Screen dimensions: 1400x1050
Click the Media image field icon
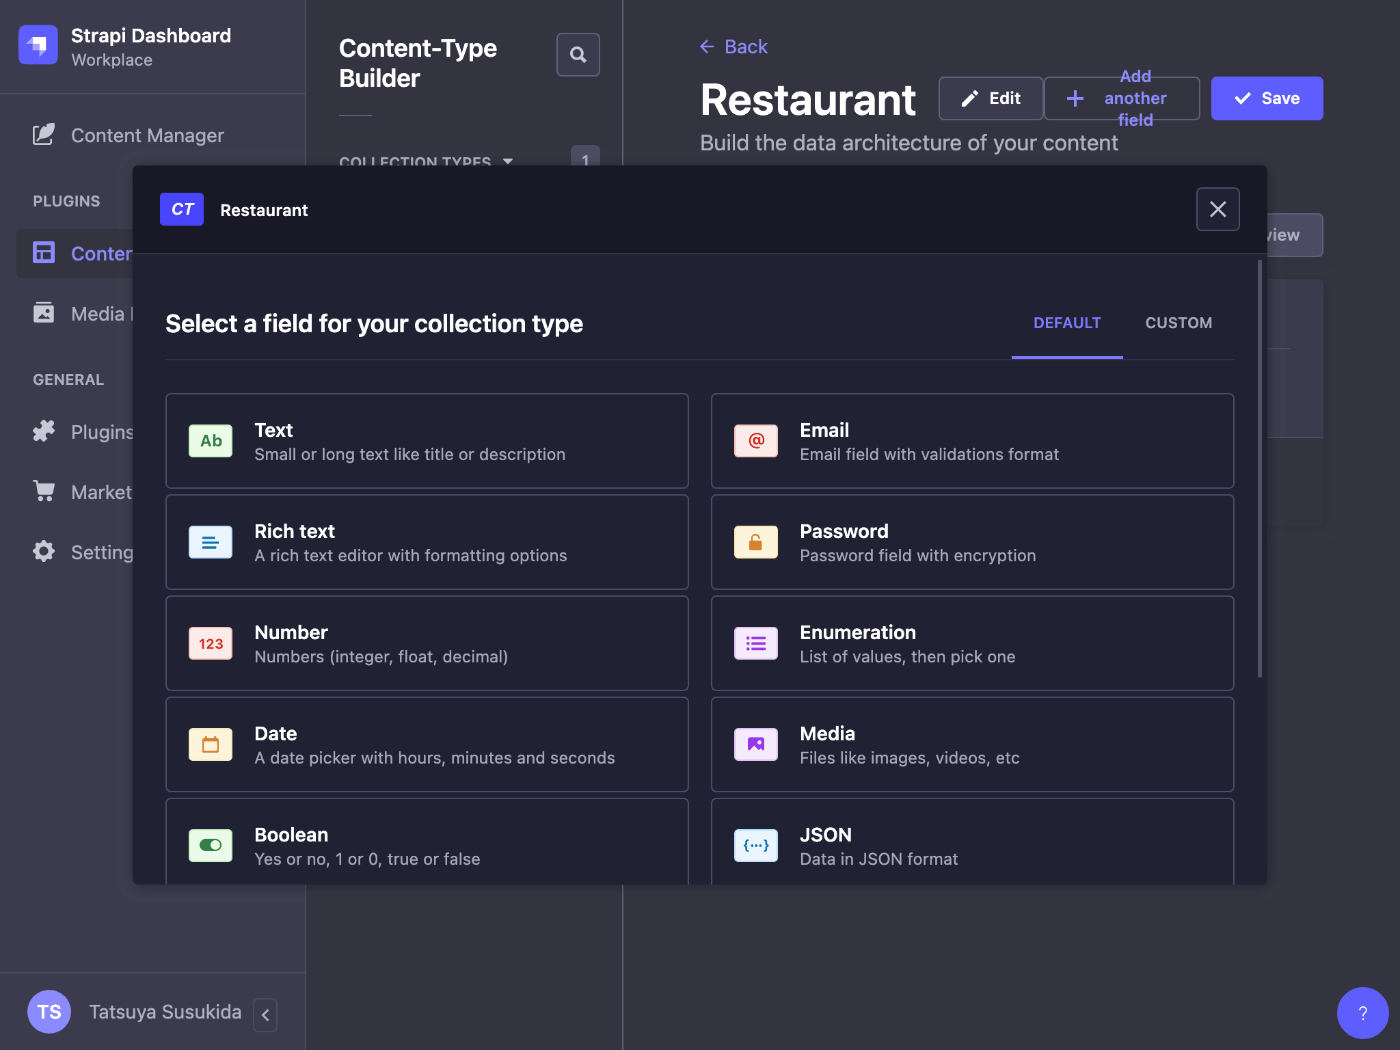756,744
